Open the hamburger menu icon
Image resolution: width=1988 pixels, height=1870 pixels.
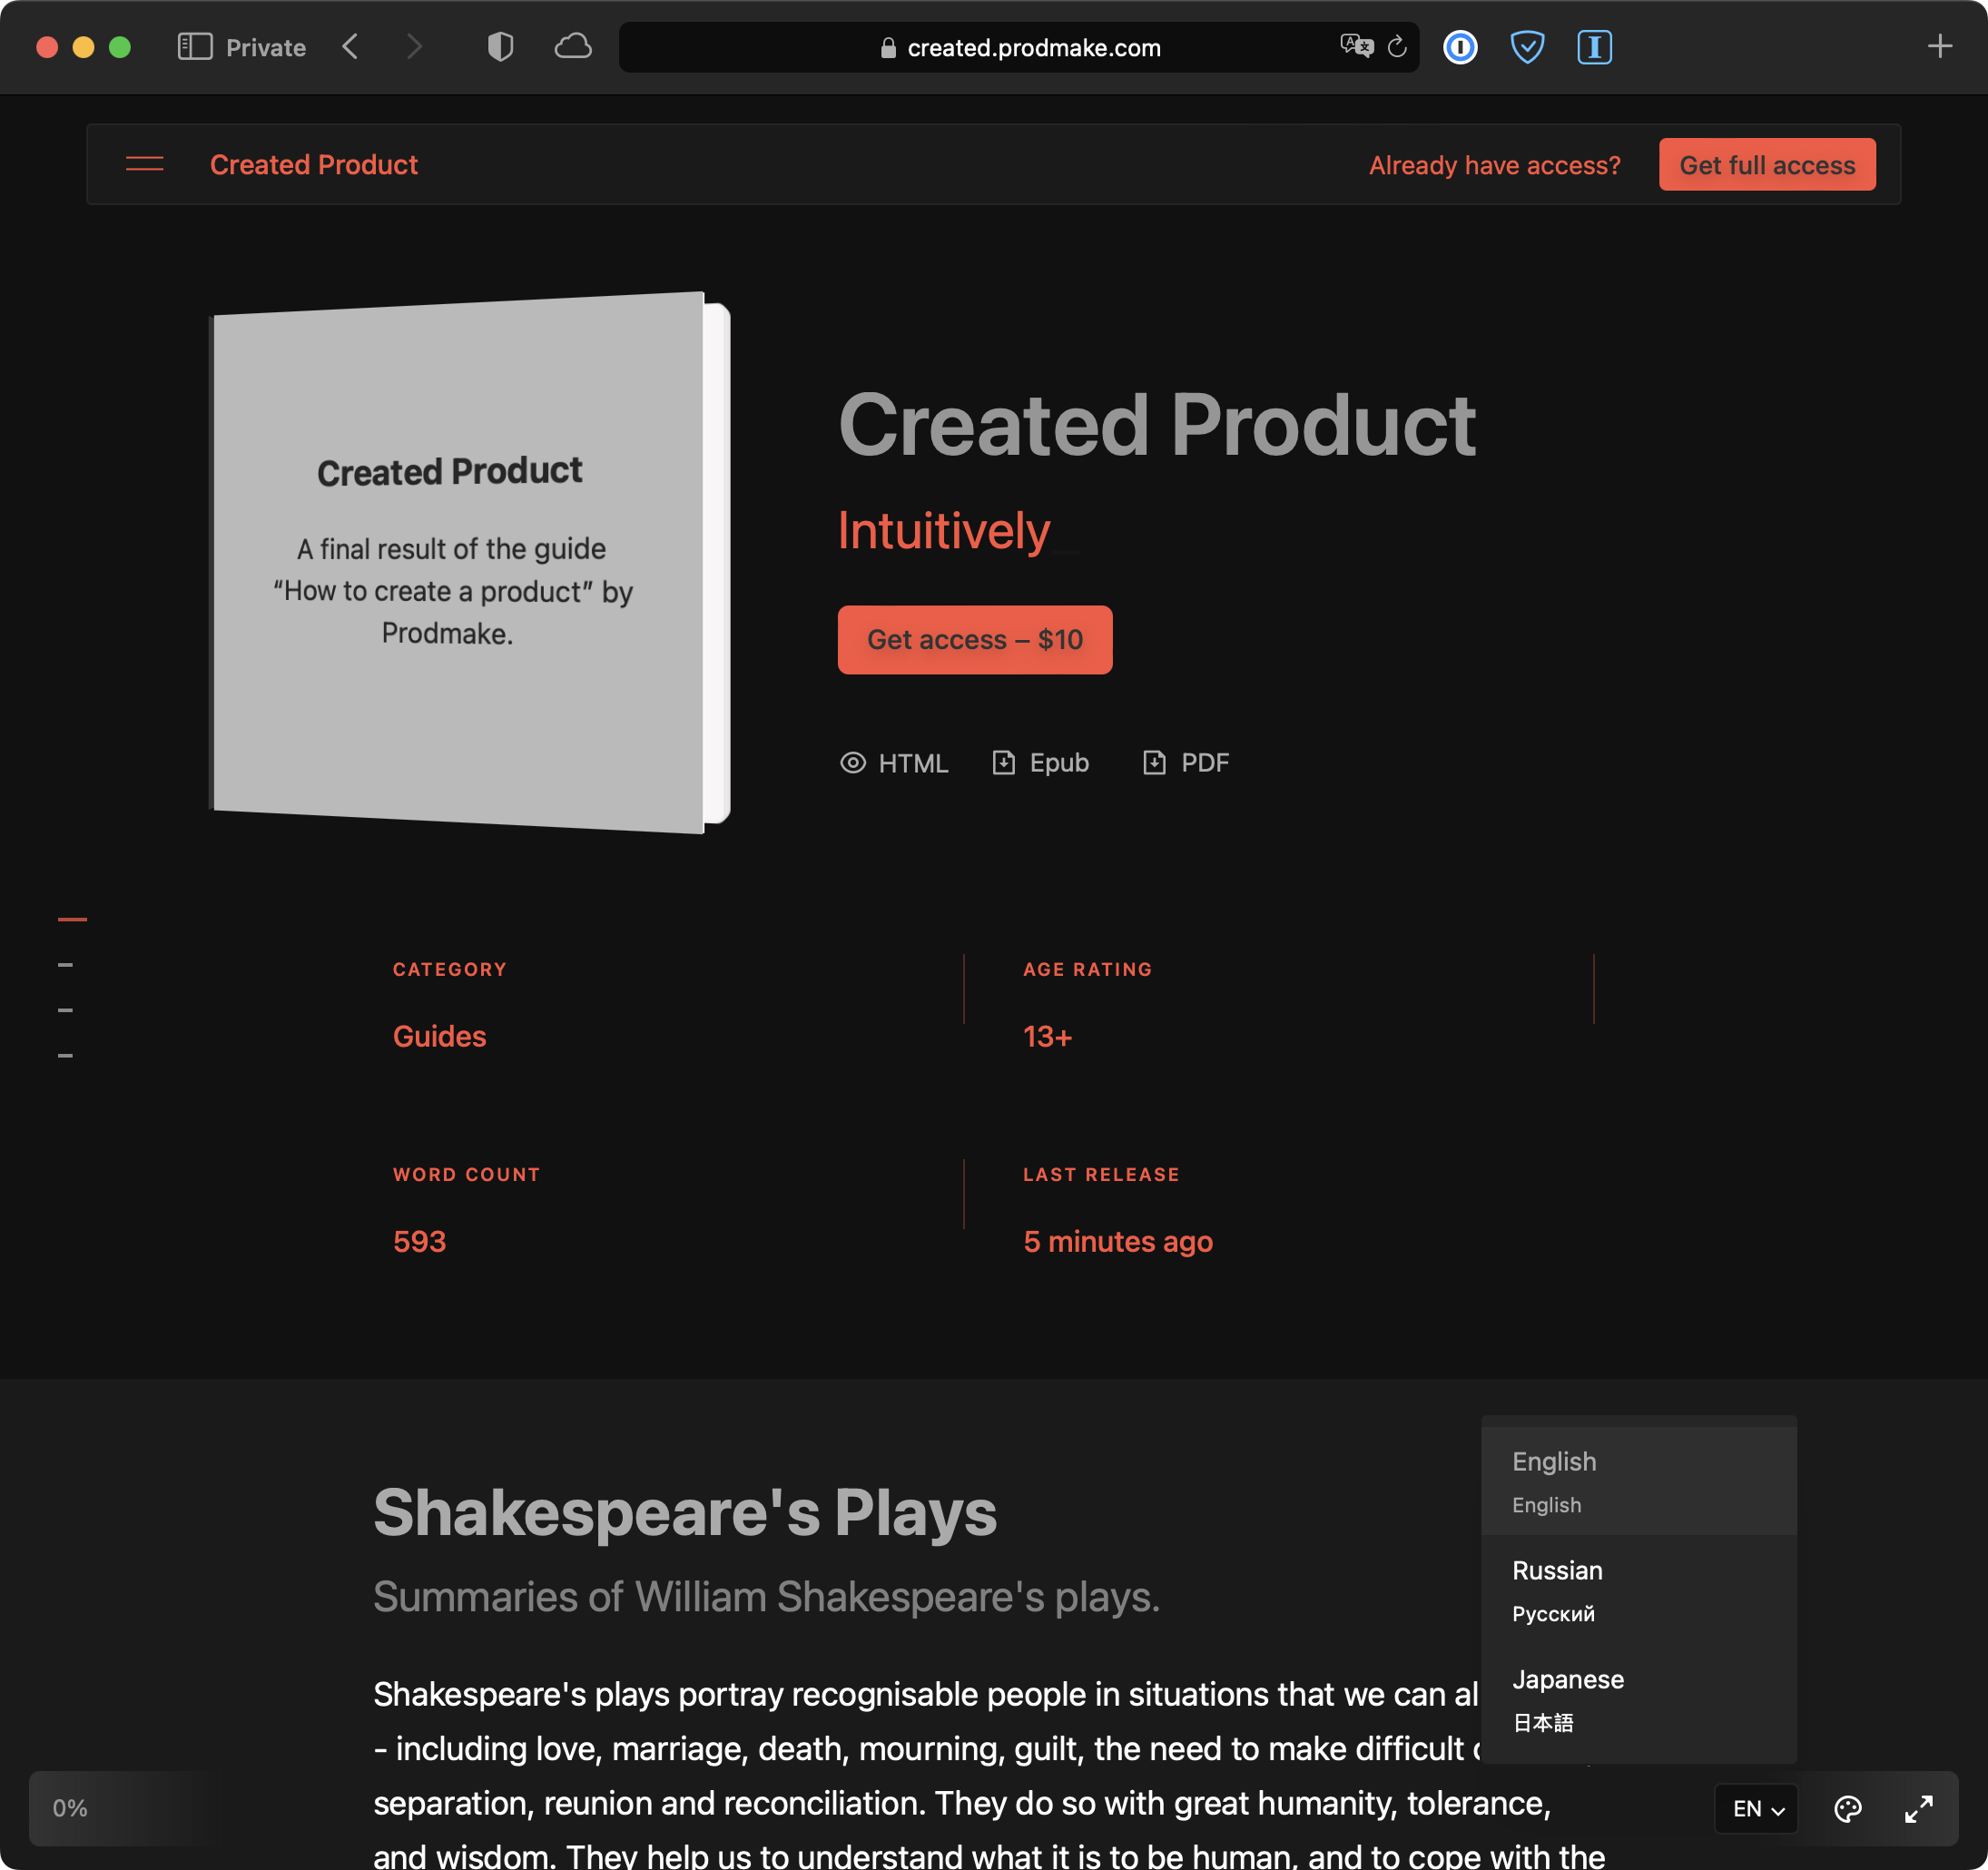click(144, 164)
